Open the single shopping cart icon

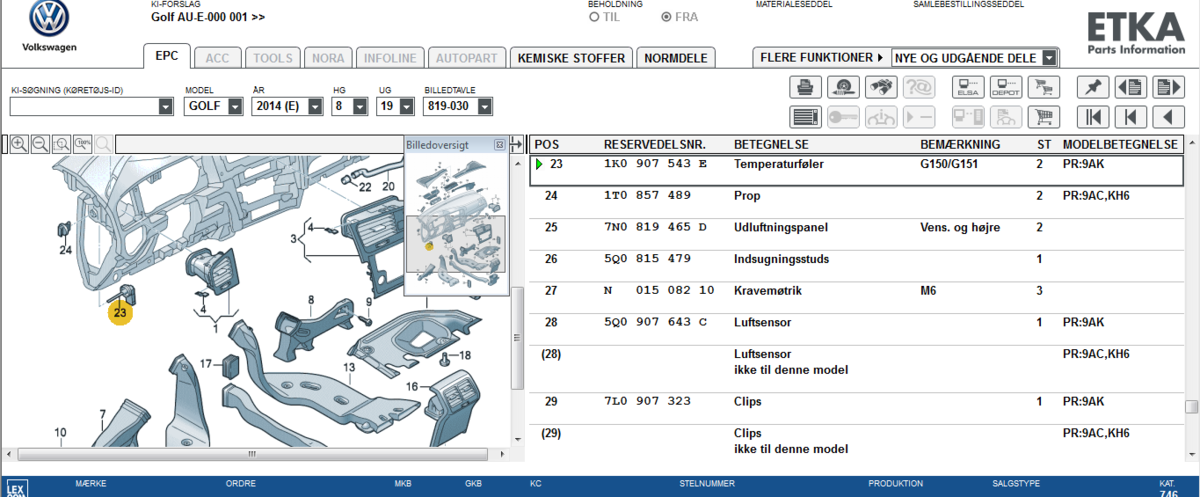[x=1044, y=87]
